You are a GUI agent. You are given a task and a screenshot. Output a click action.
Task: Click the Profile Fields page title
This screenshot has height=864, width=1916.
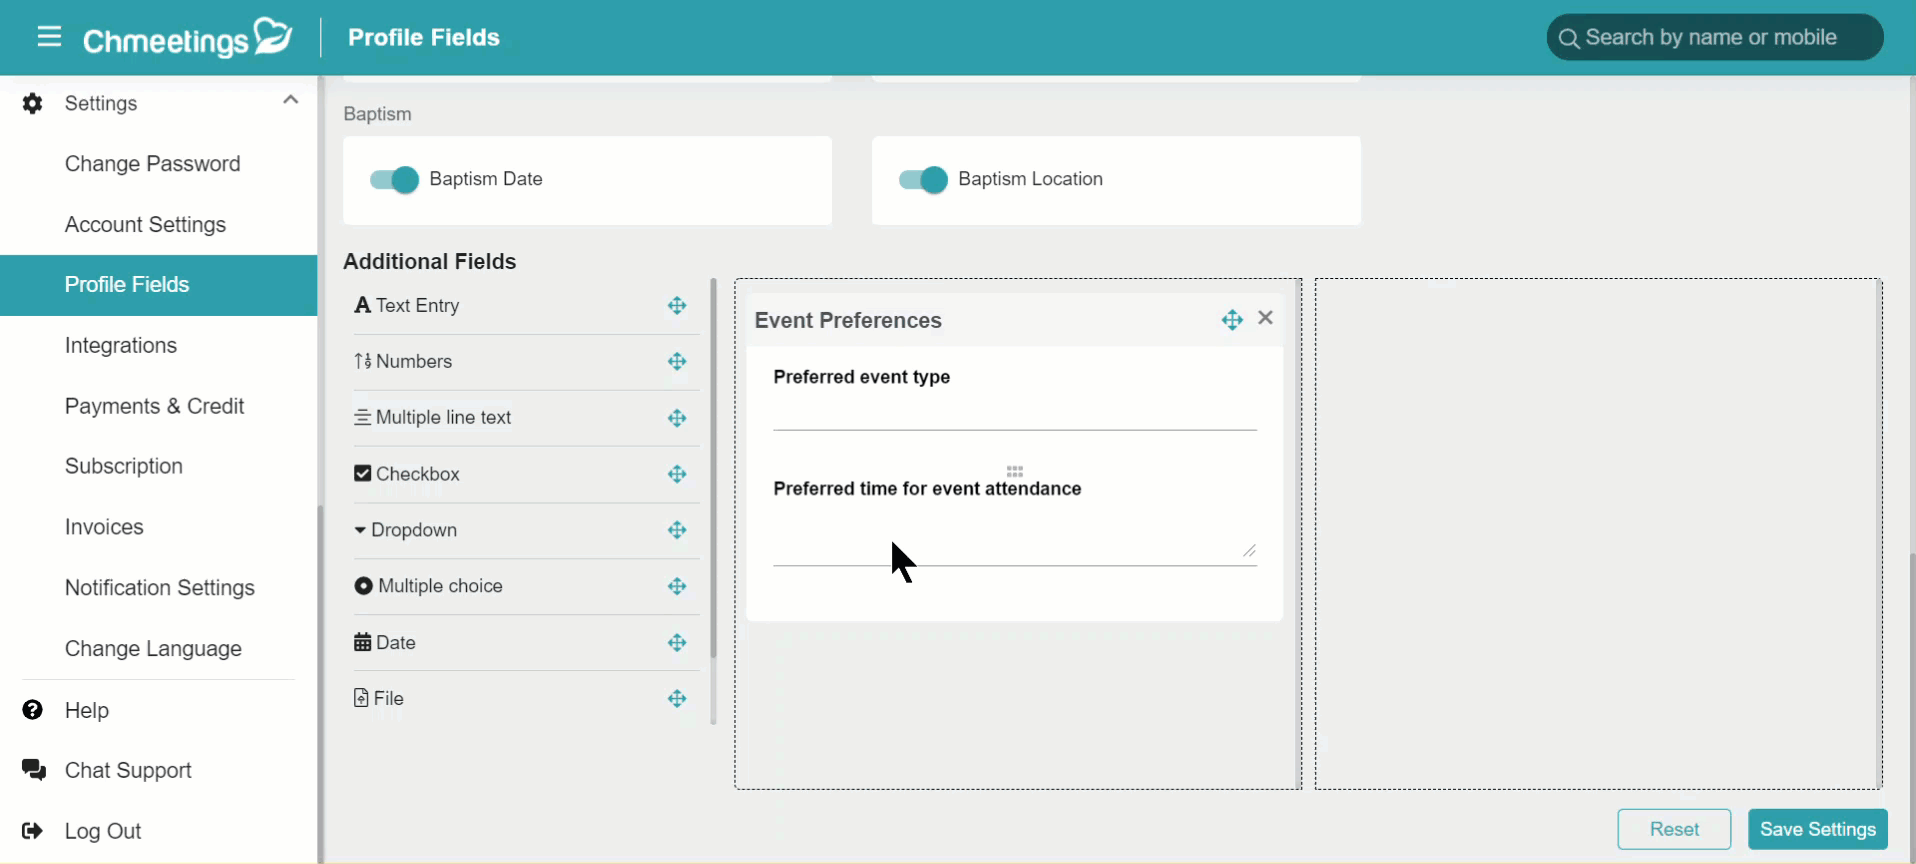click(424, 38)
